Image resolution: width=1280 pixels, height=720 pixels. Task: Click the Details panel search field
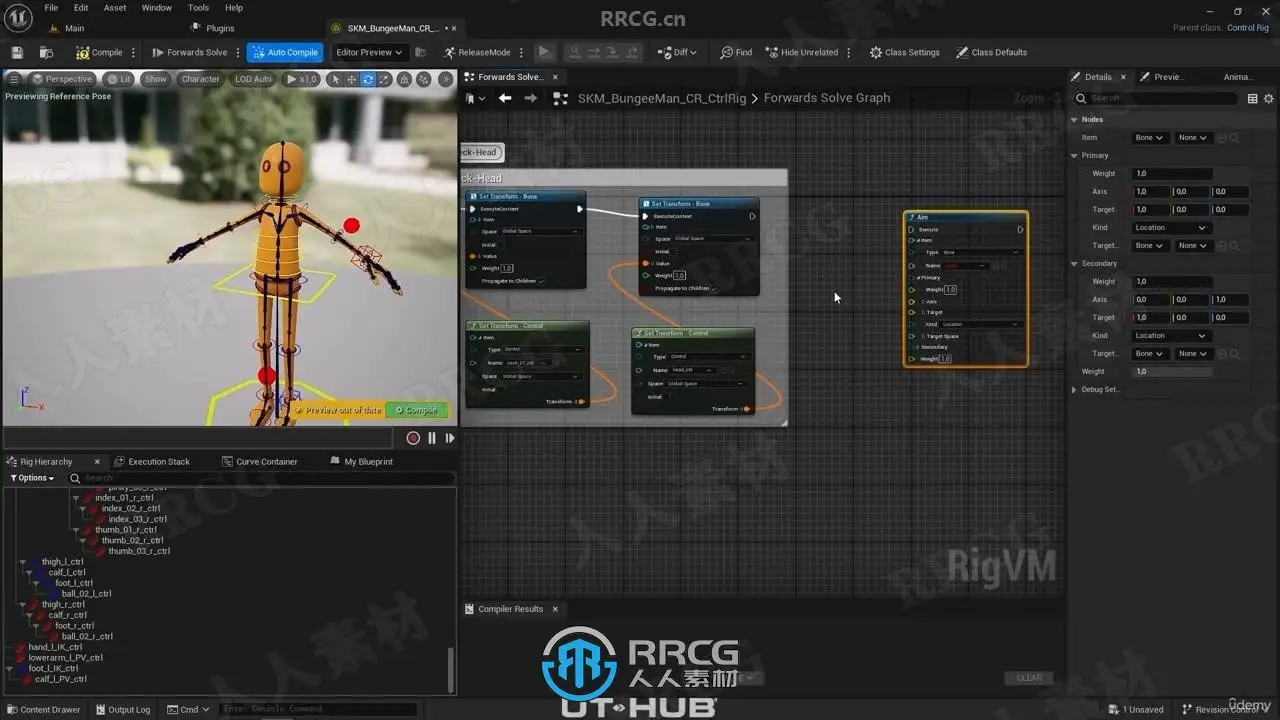pyautogui.click(x=1156, y=98)
